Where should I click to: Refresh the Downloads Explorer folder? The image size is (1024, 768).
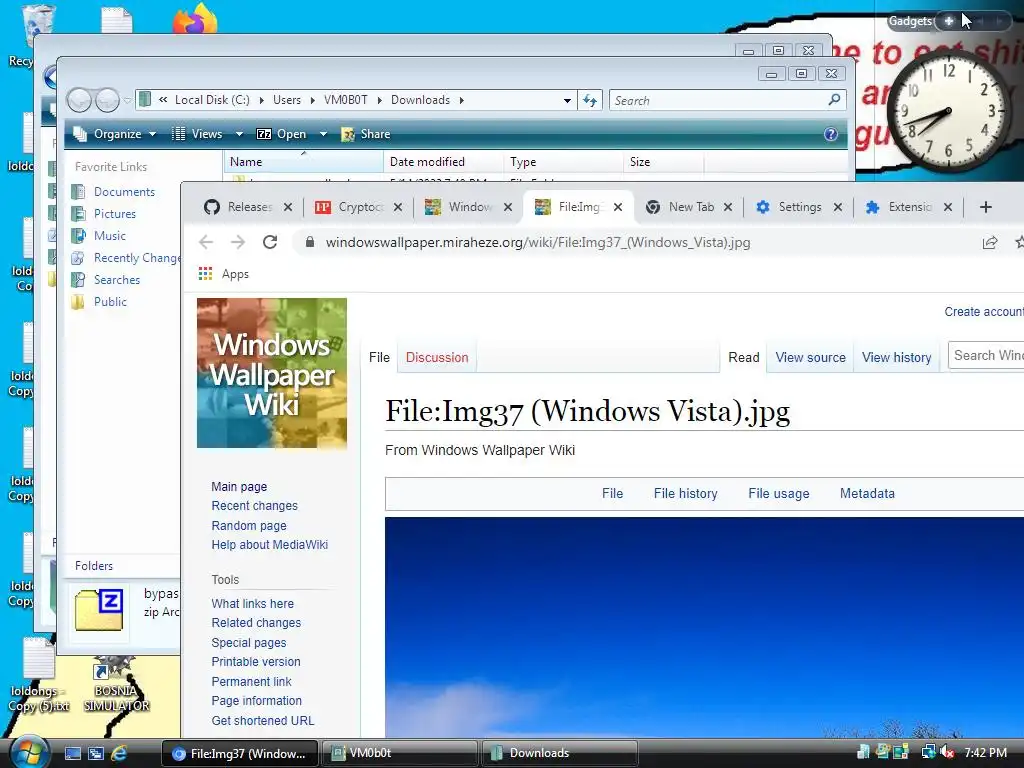click(590, 100)
